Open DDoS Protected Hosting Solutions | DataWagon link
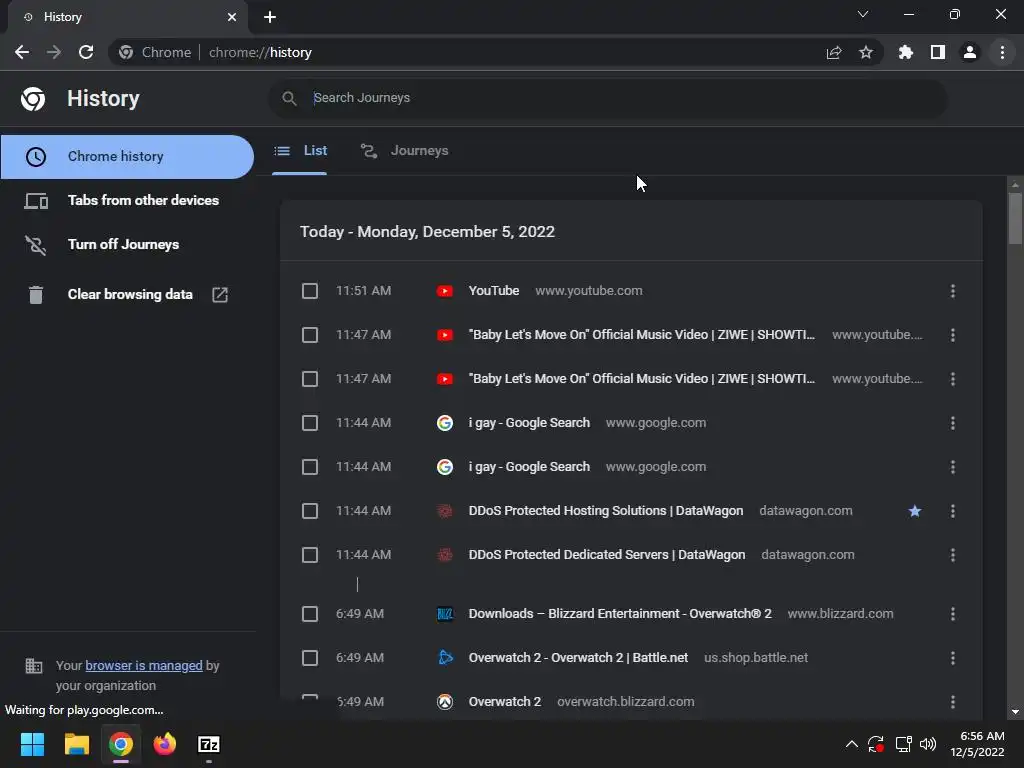The width and height of the screenshot is (1024, 768). (x=605, y=511)
